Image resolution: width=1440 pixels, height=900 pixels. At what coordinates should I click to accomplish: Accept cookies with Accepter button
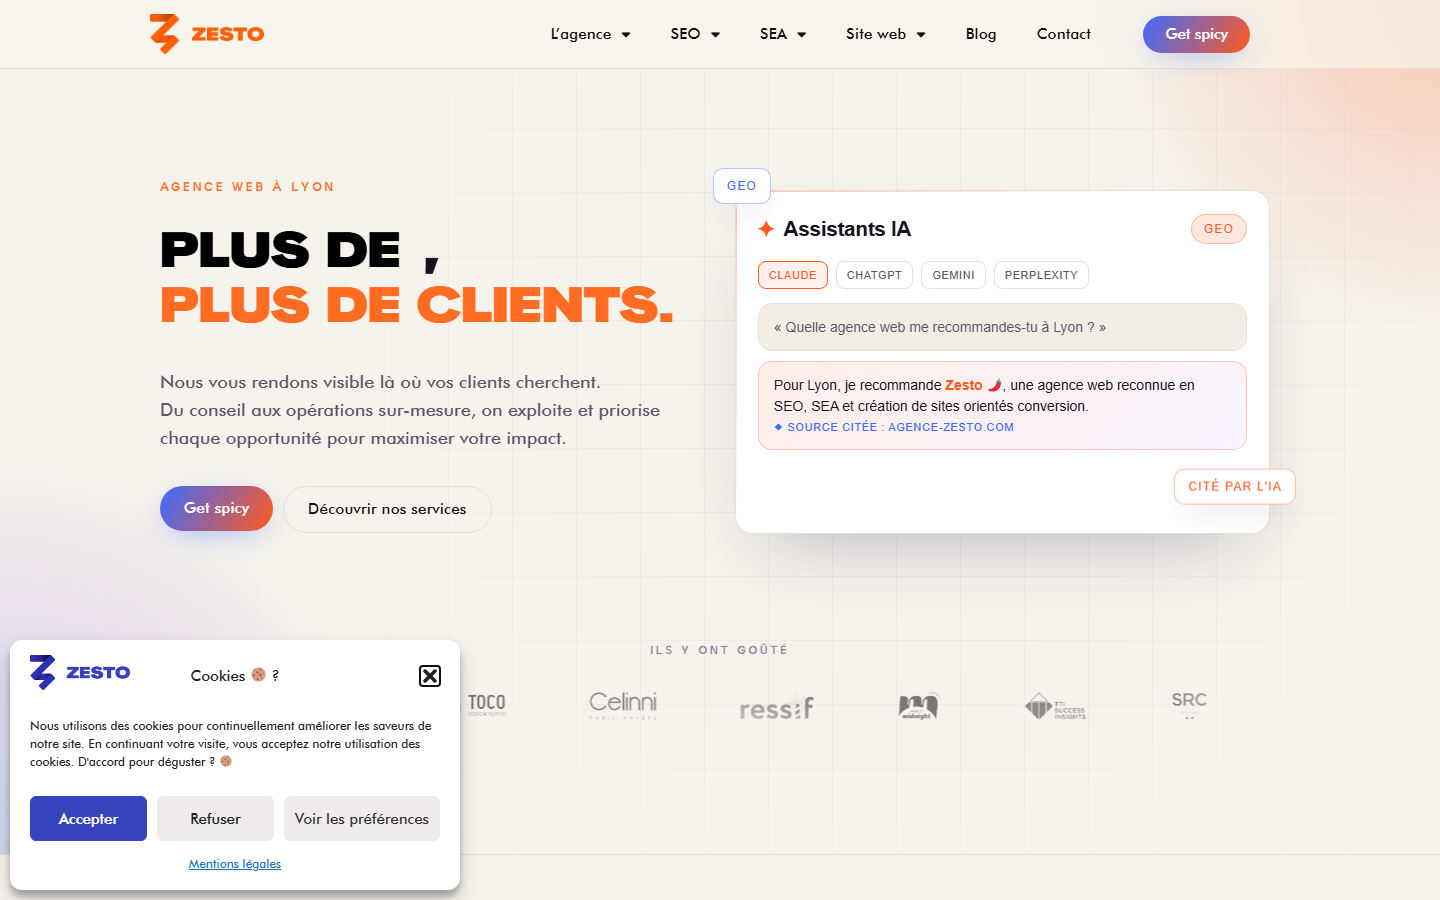[88, 819]
